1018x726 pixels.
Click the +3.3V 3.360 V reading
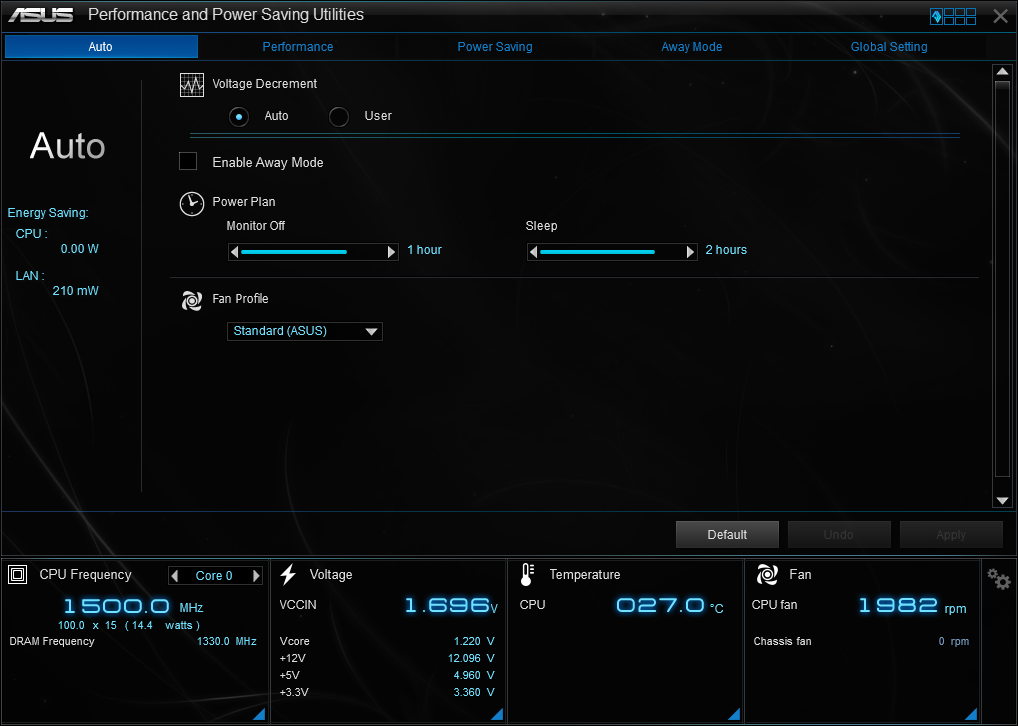coord(474,692)
